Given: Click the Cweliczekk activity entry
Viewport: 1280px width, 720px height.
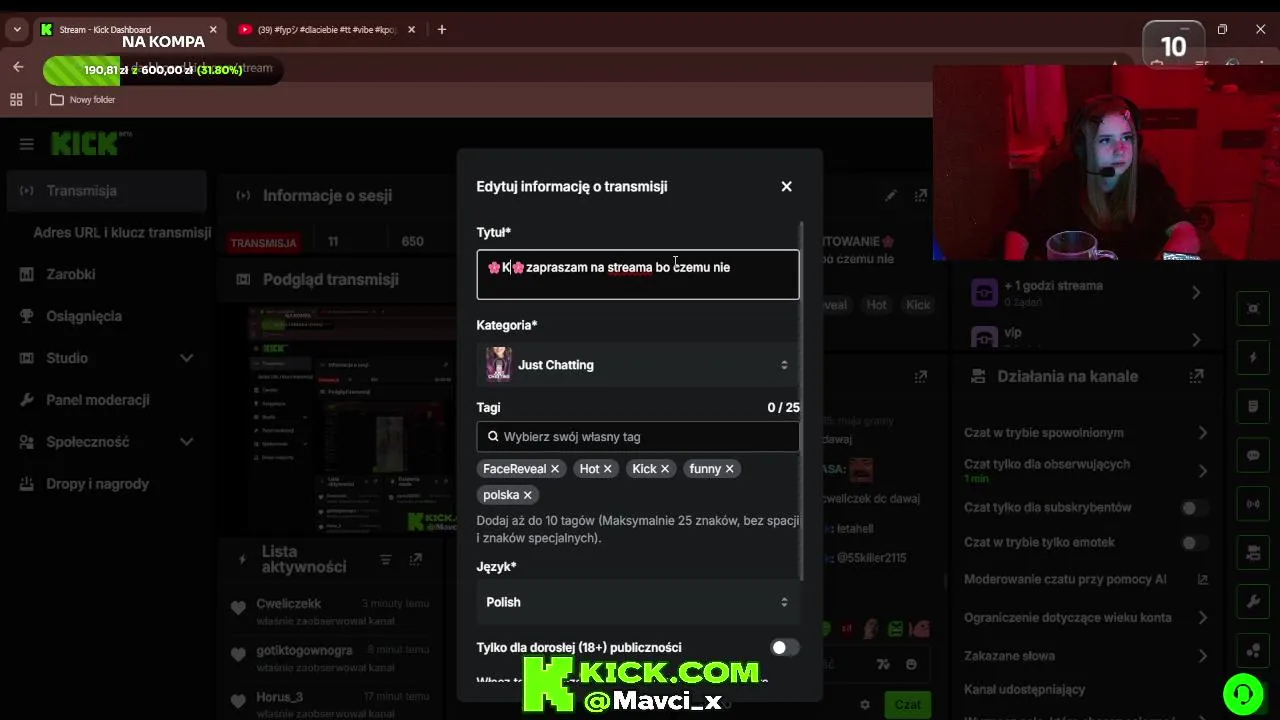Looking at the screenshot, I should point(330,612).
